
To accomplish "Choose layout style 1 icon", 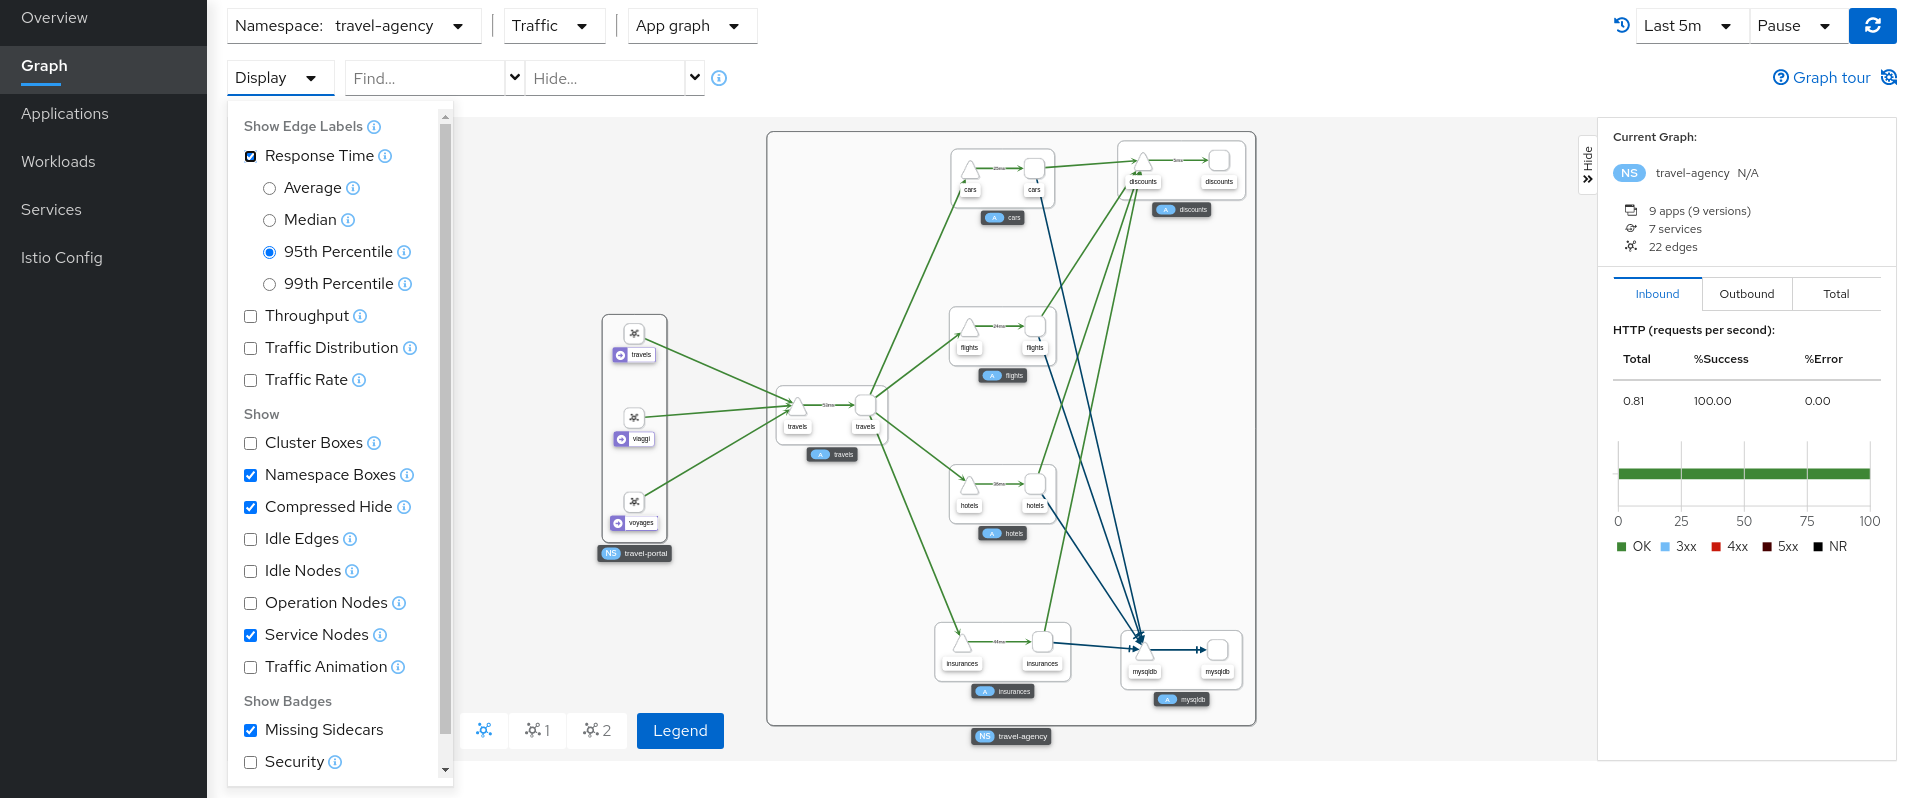I will pos(537,730).
